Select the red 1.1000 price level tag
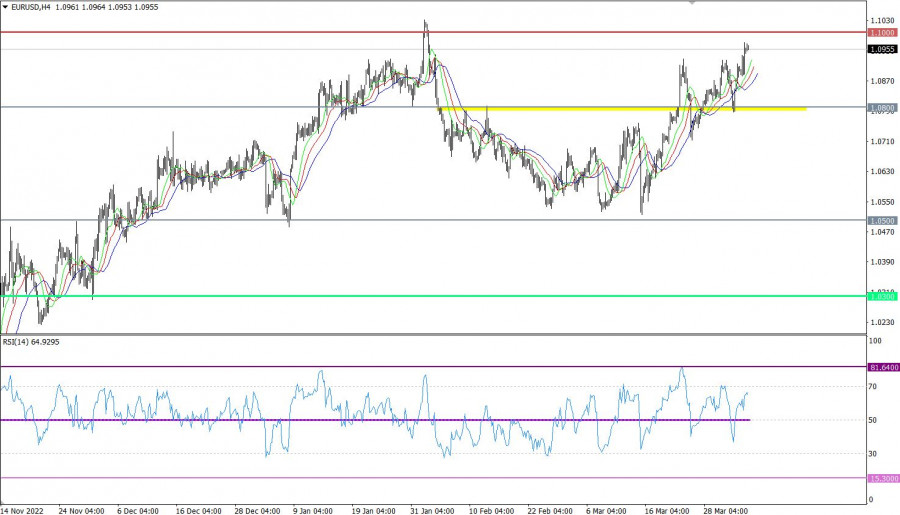The image size is (900, 515). (882, 32)
